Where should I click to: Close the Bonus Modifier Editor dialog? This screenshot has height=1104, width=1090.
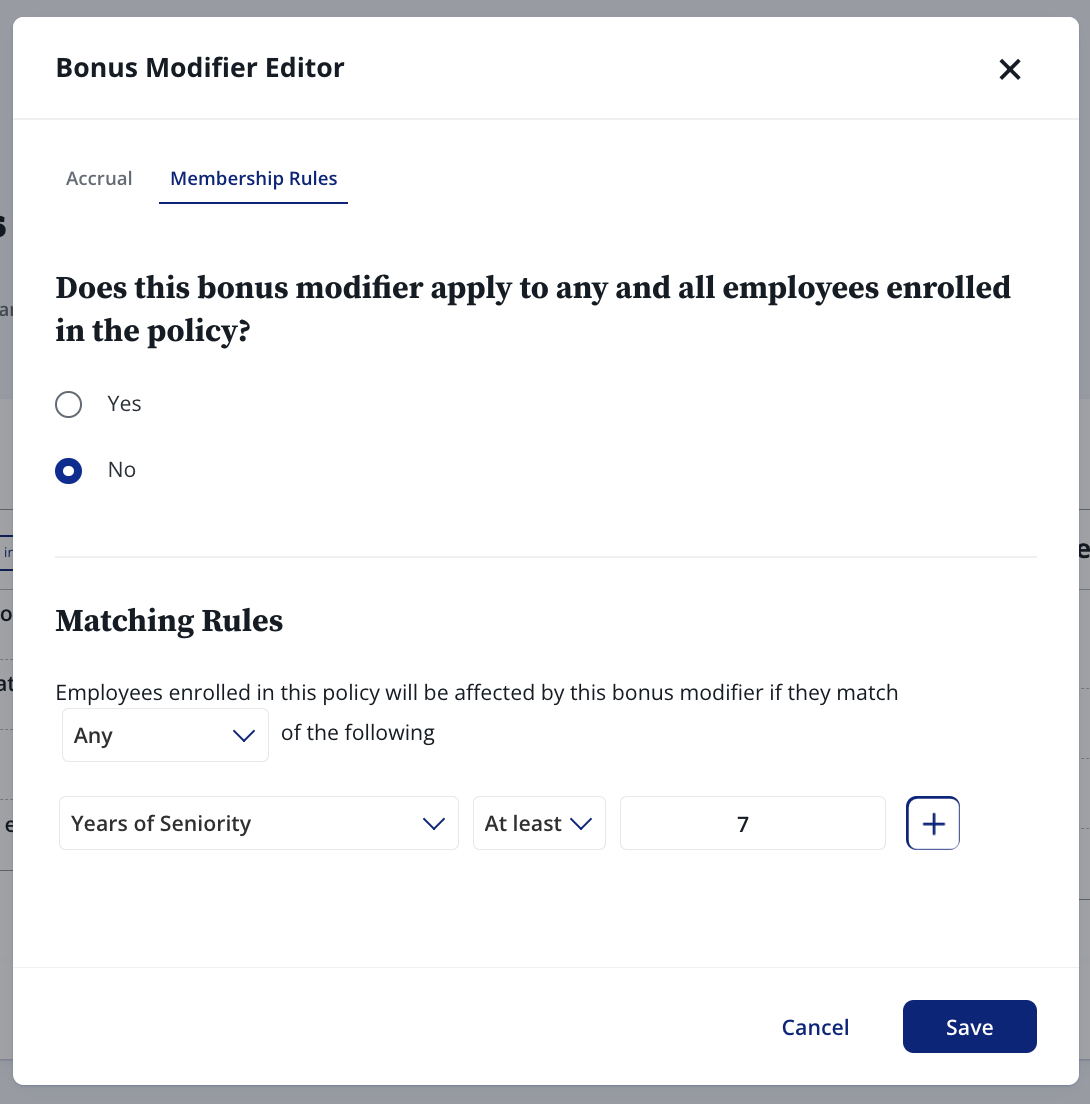click(x=1010, y=69)
